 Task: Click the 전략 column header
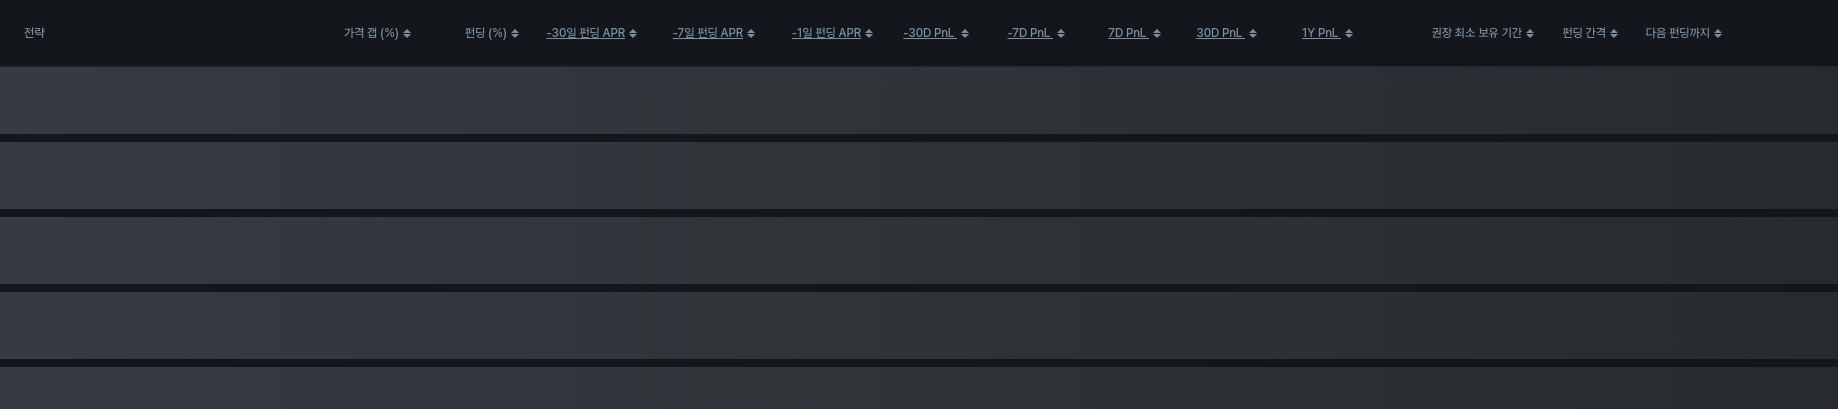pos(35,33)
